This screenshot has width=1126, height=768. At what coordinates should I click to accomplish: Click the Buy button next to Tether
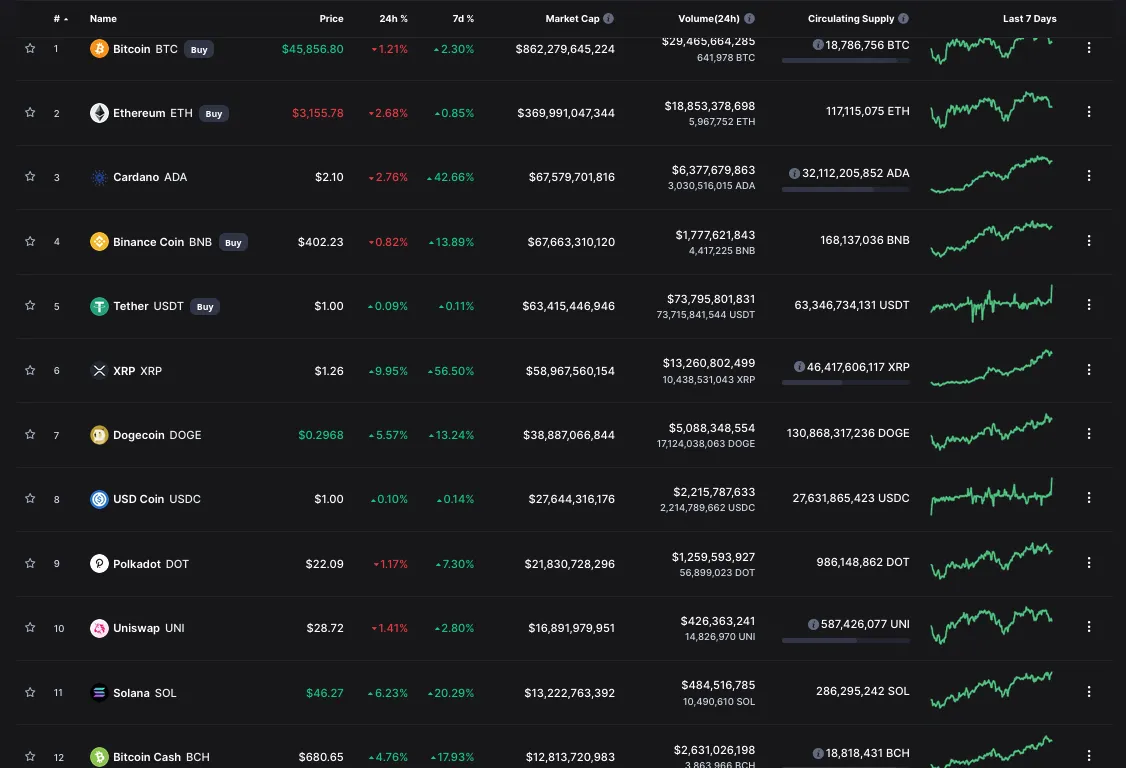(x=205, y=307)
